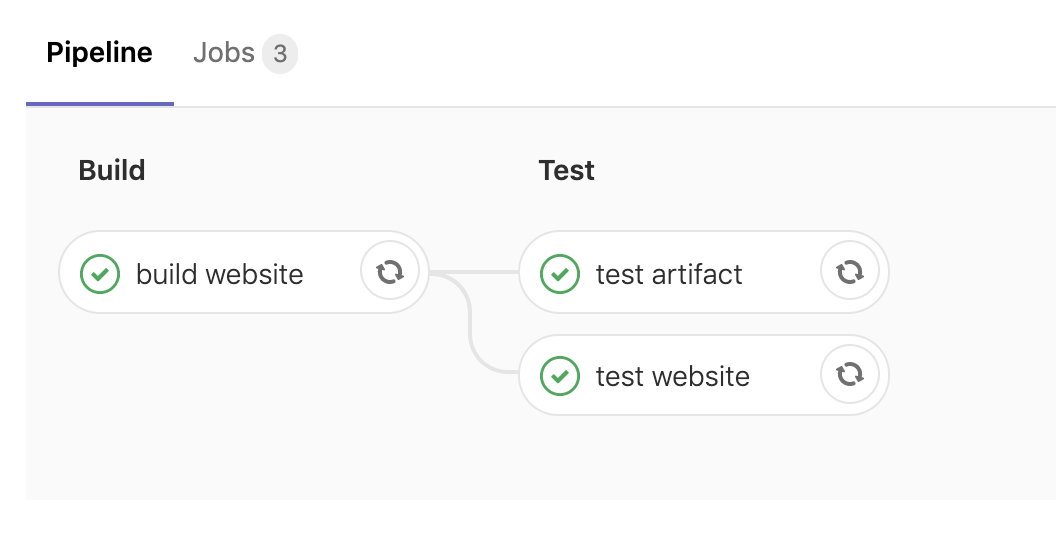Viewport: 1056px width, 538px height.
Task: Click test artifact green passed status icon
Action: point(560,274)
